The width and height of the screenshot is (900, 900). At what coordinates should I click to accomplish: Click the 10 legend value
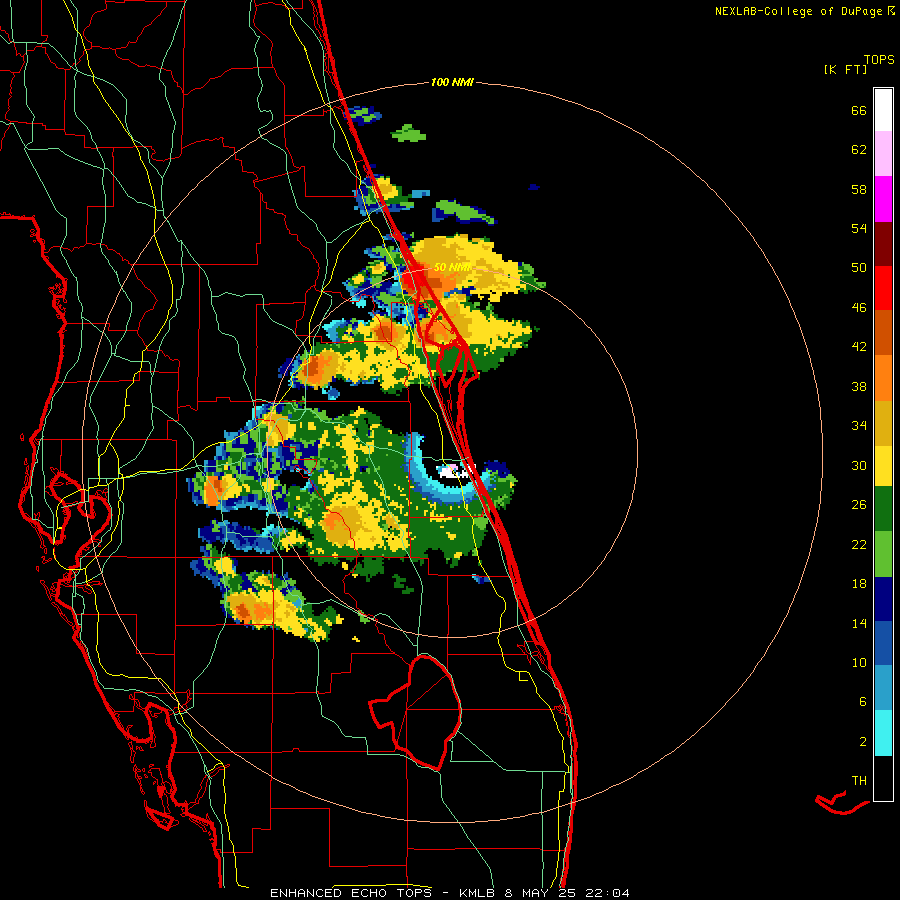(x=859, y=662)
